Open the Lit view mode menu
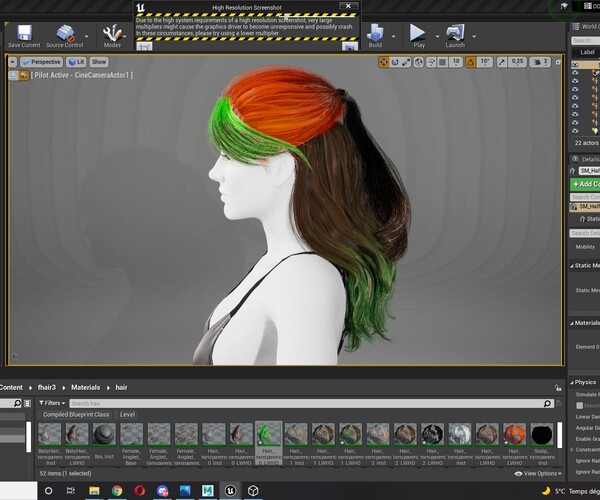 (76, 62)
